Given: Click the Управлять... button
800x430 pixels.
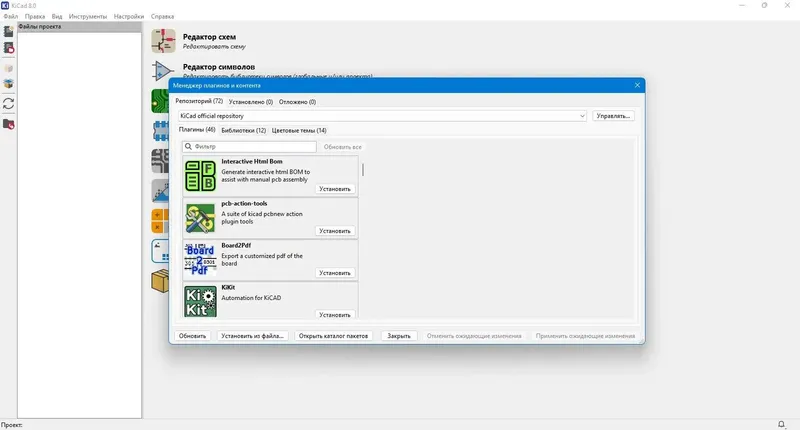Looking at the screenshot, I should [x=613, y=116].
